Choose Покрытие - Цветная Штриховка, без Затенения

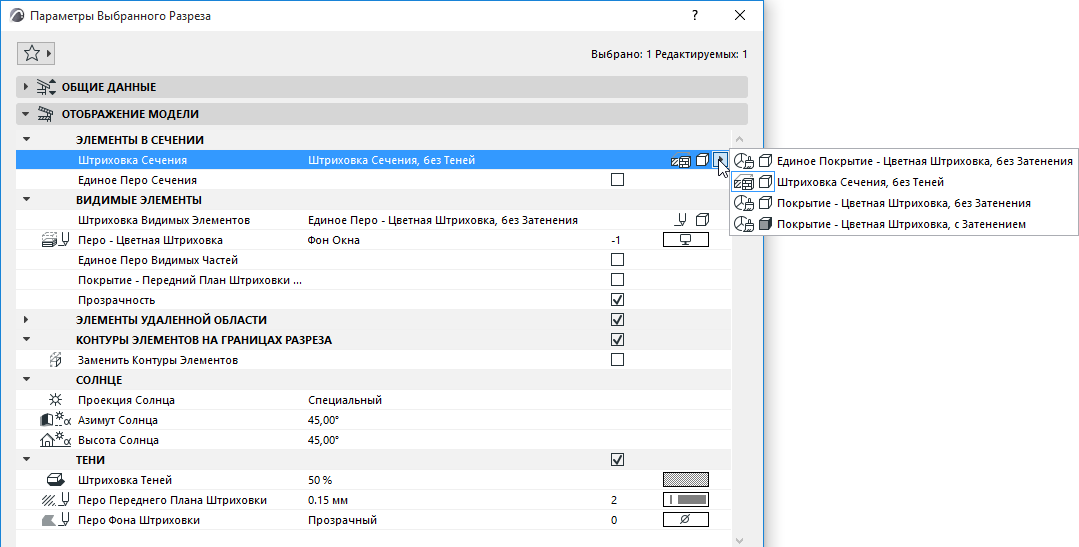click(x=904, y=203)
